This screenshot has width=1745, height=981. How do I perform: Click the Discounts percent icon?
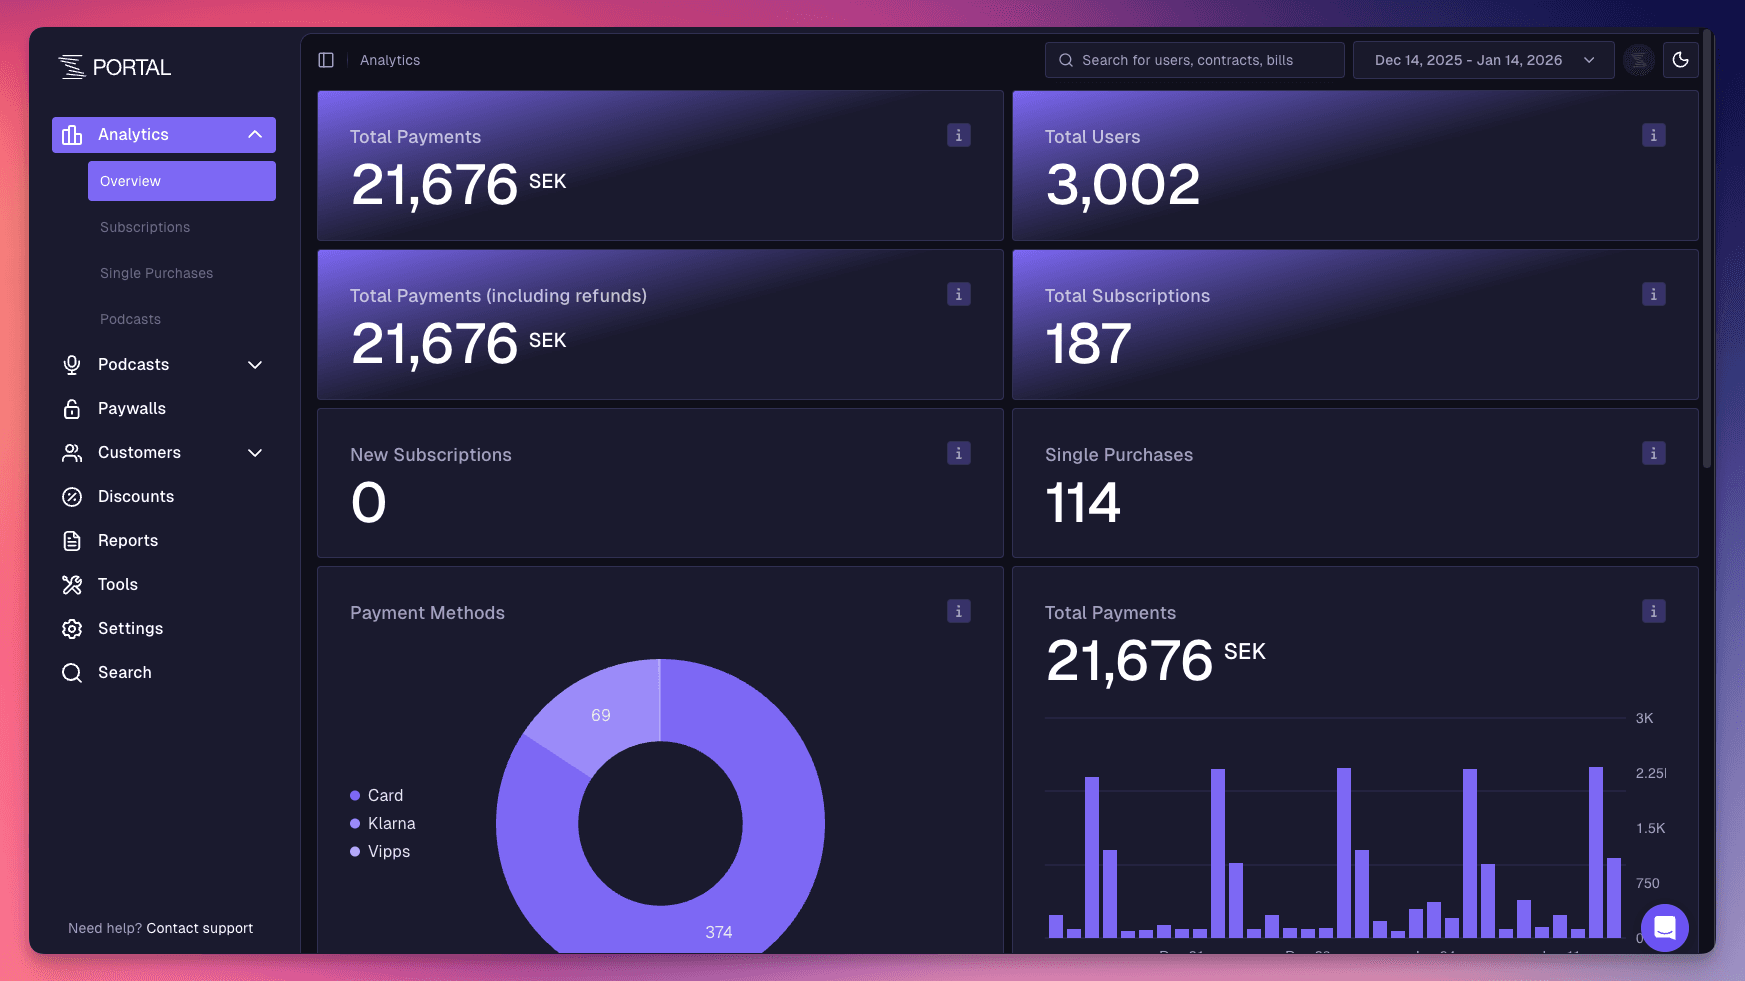pyautogui.click(x=72, y=497)
